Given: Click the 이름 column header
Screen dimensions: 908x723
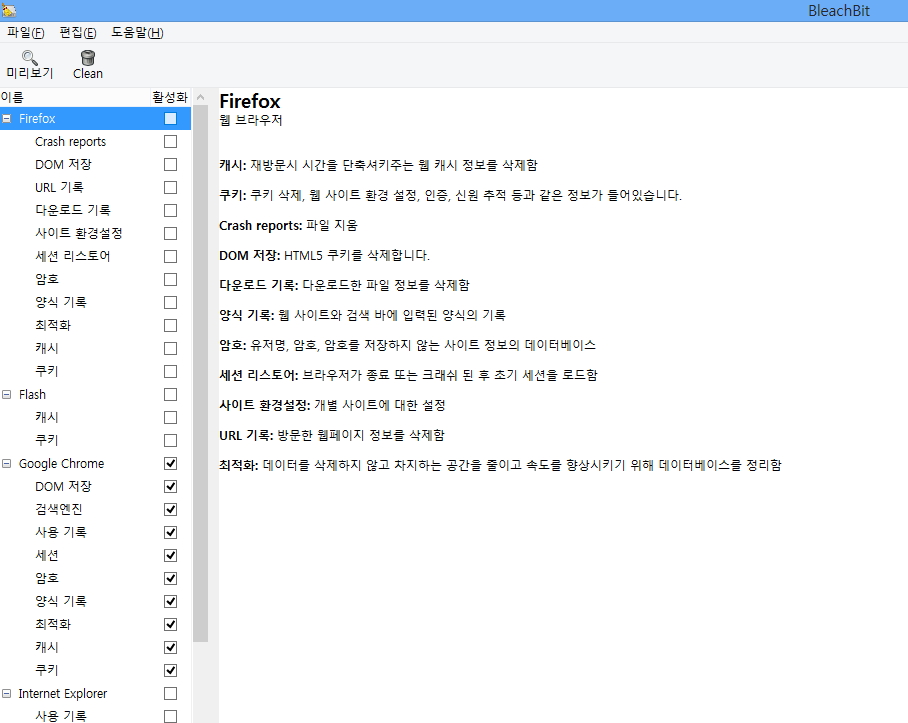Looking at the screenshot, I should pyautogui.click(x=75, y=97).
